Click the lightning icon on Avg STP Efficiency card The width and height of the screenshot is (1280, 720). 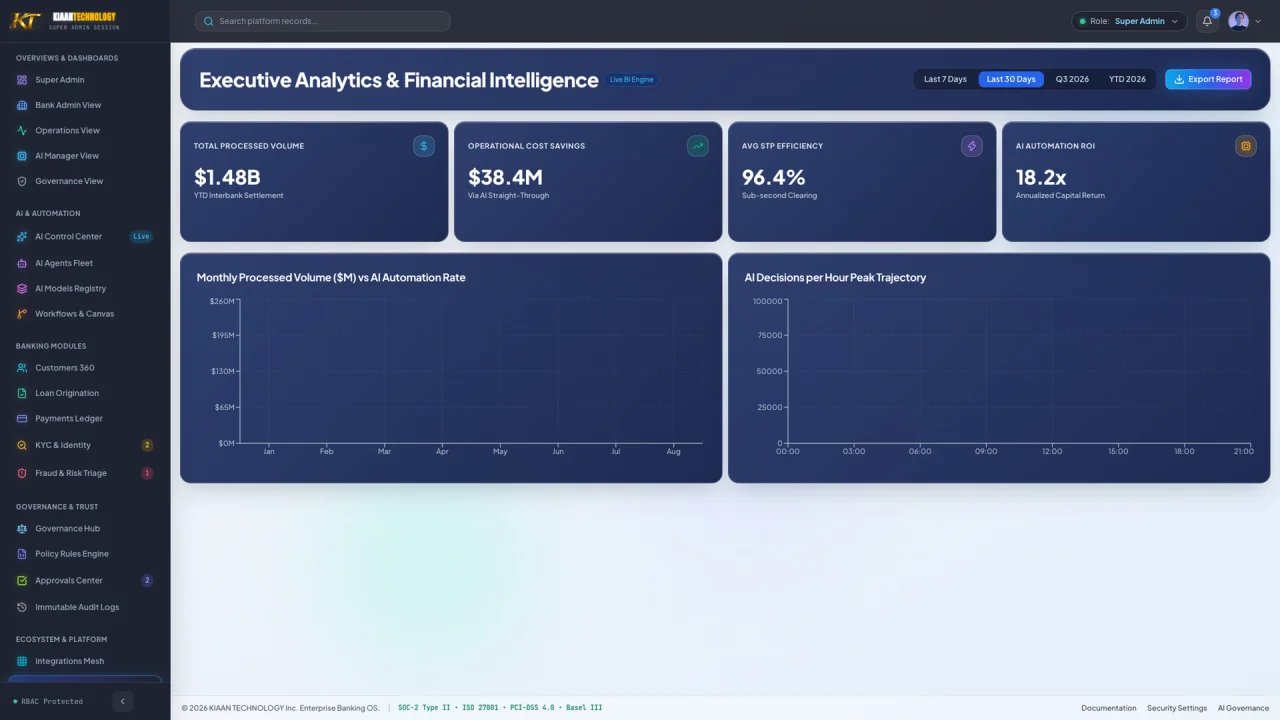(x=972, y=146)
